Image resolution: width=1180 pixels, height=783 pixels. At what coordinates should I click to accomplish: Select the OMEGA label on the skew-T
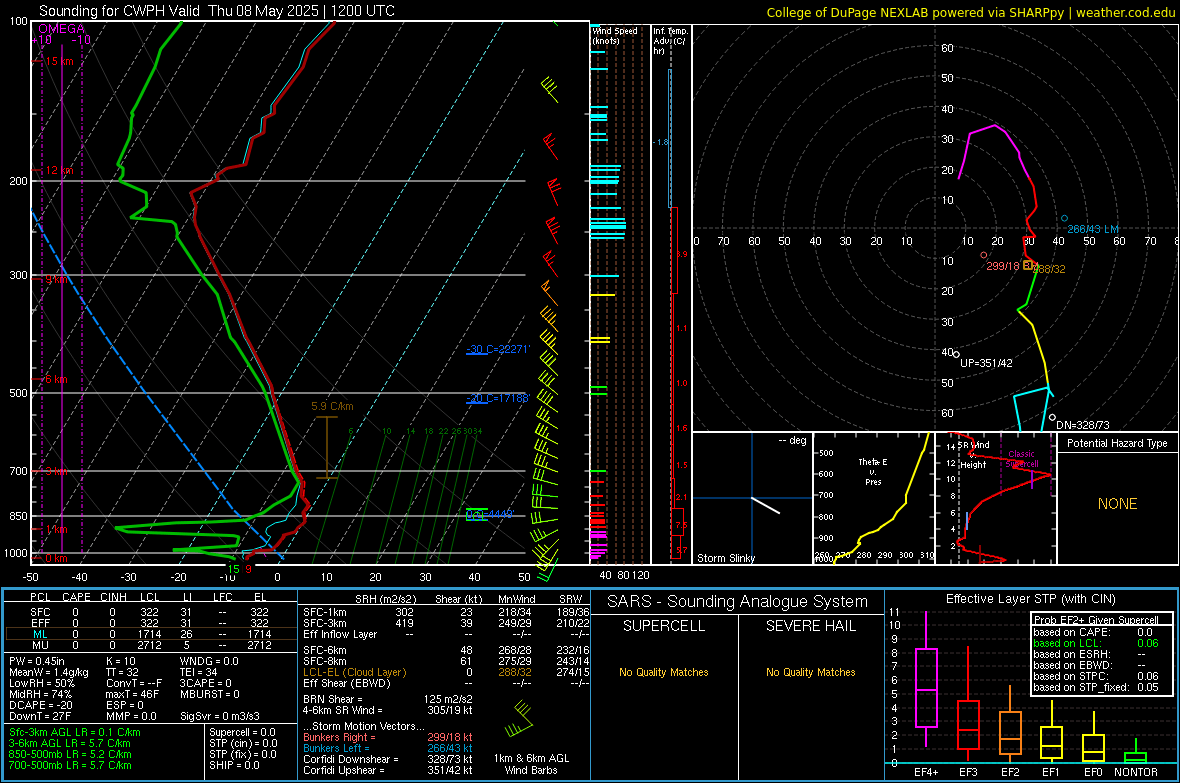[x=62, y=29]
